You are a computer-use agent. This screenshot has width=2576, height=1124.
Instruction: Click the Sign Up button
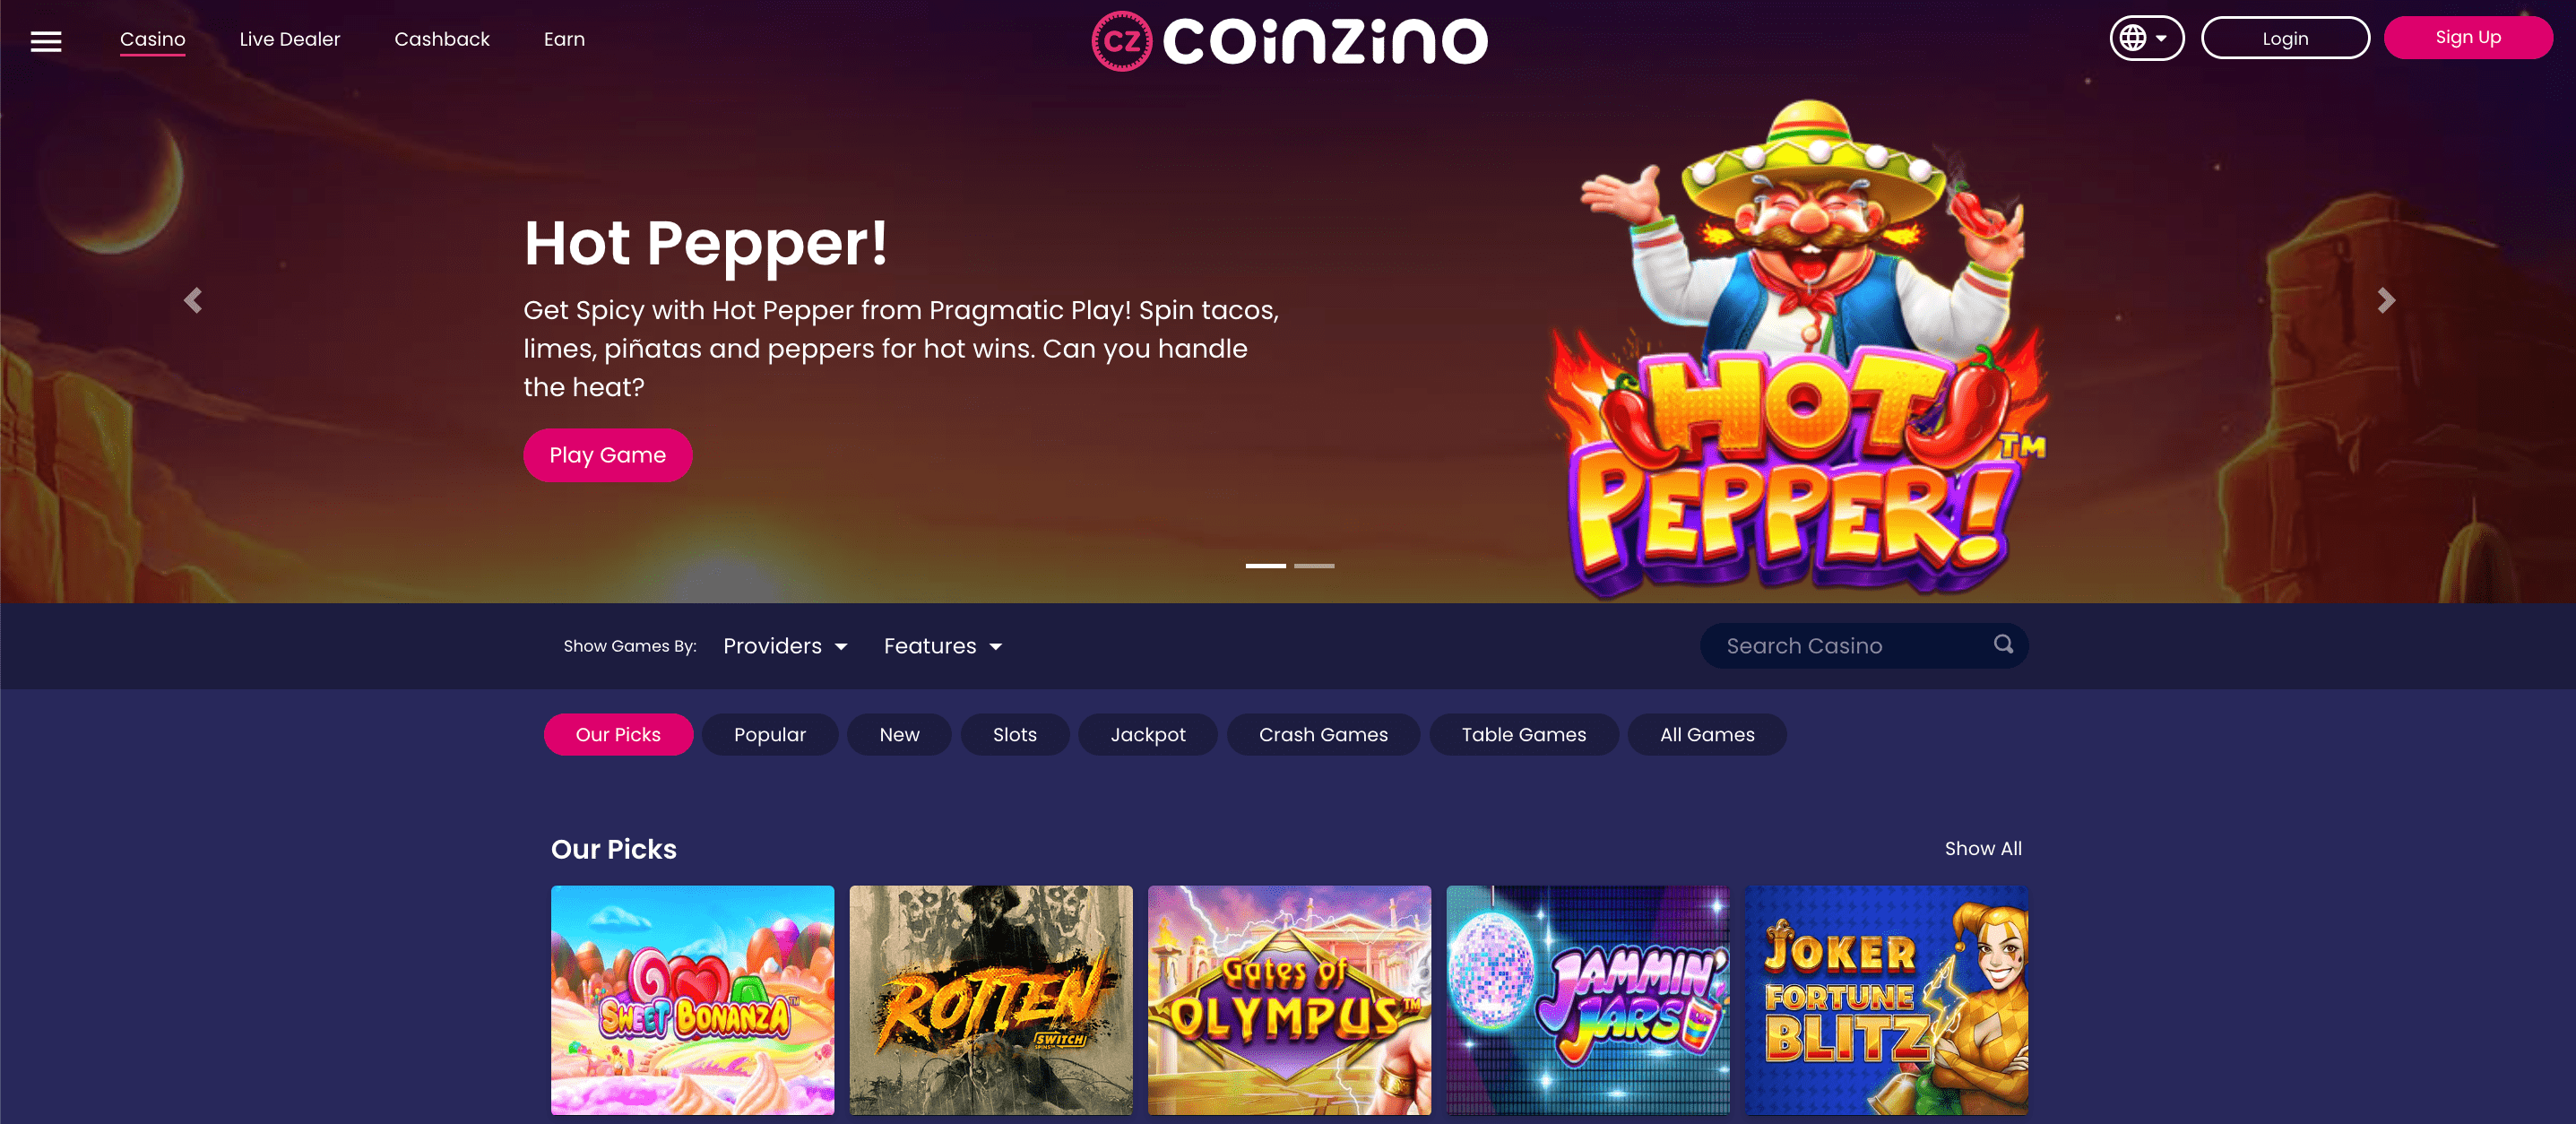coord(2467,38)
